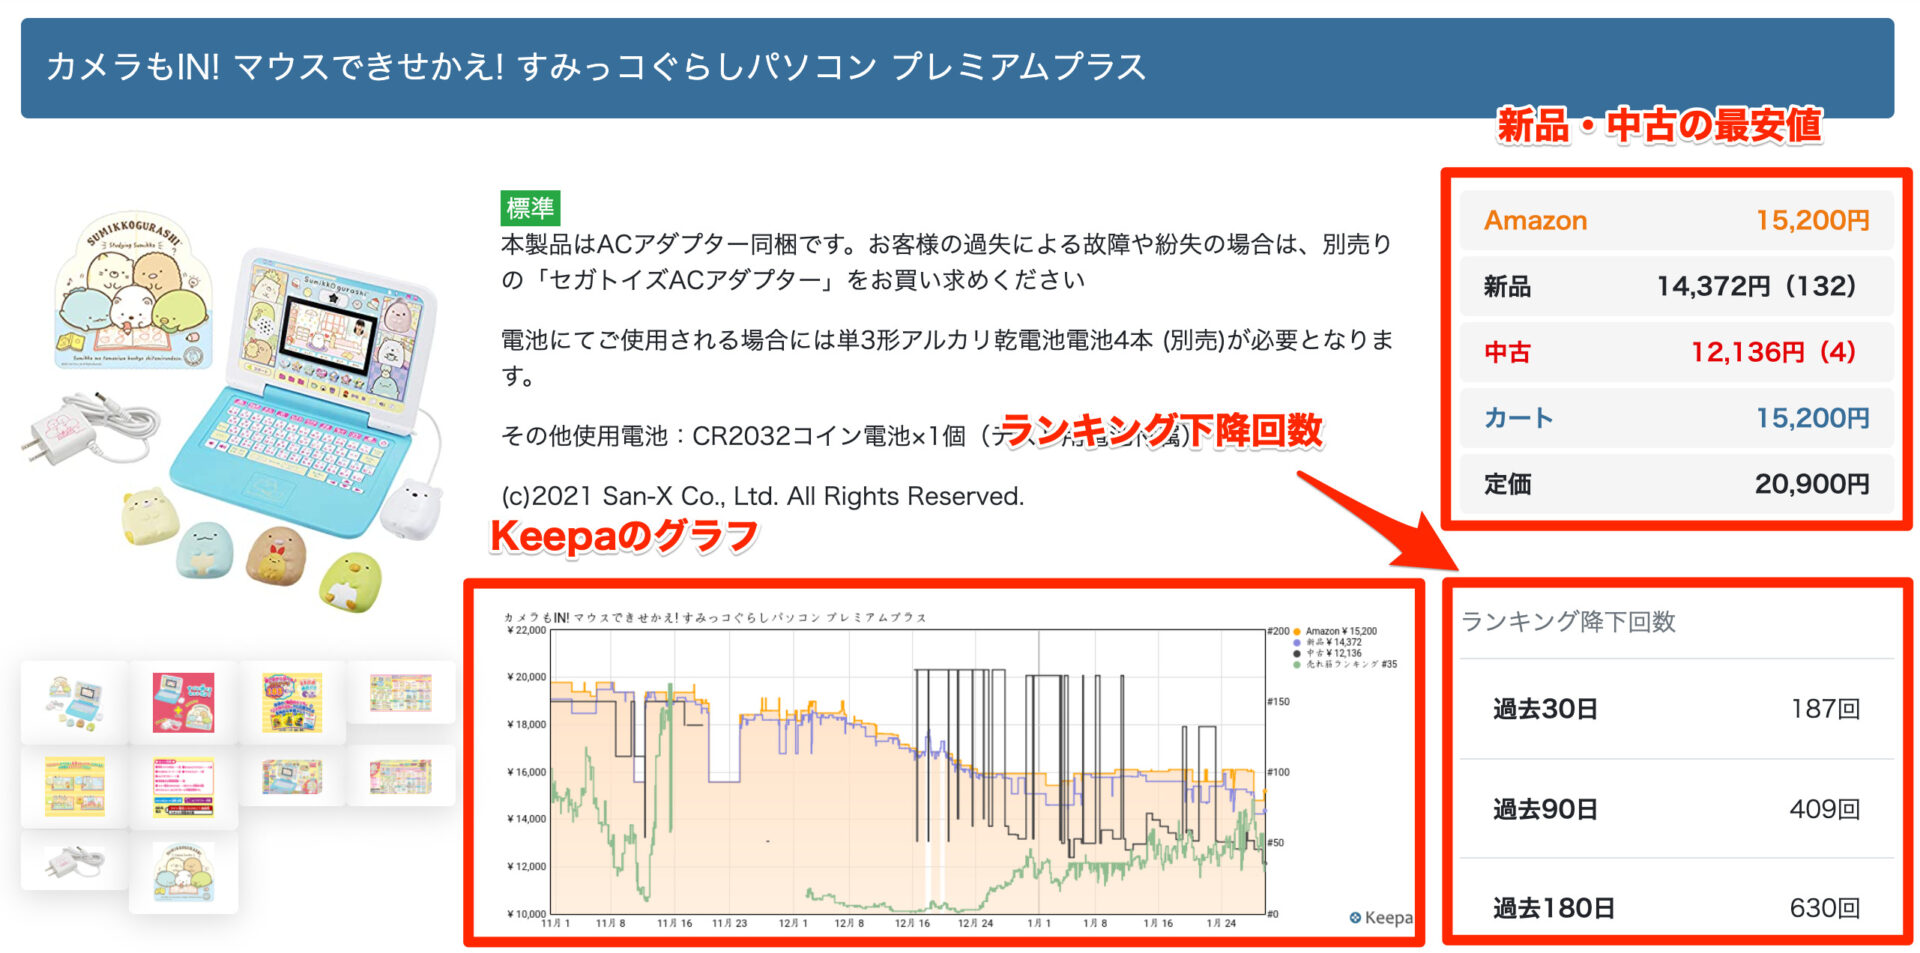
Task: View the product box front thumbnail
Action: point(292,776)
